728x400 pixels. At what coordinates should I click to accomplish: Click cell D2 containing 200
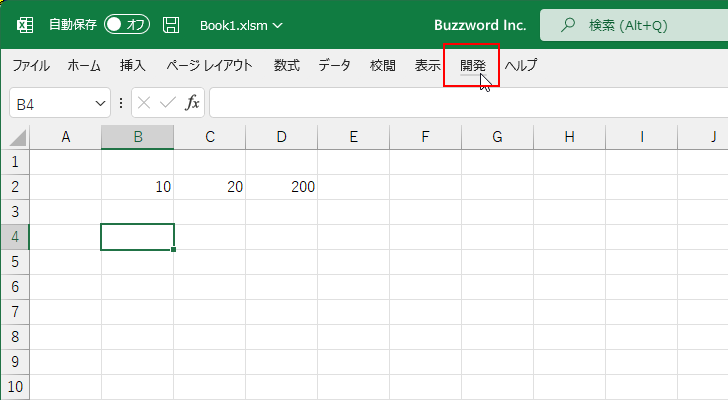[x=282, y=187]
